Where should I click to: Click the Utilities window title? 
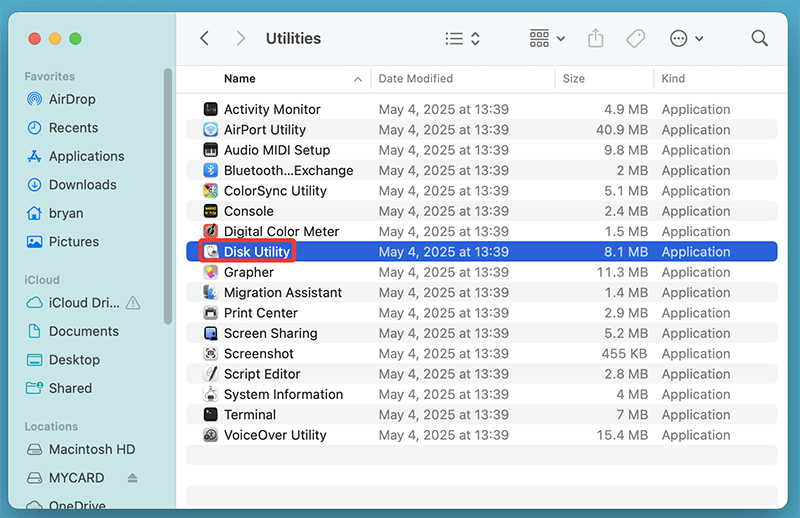(x=293, y=38)
